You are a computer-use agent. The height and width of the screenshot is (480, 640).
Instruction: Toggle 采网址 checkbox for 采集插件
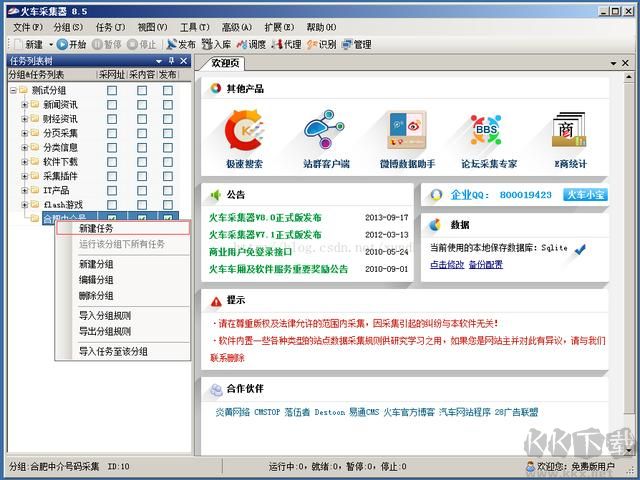(x=112, y=176)
